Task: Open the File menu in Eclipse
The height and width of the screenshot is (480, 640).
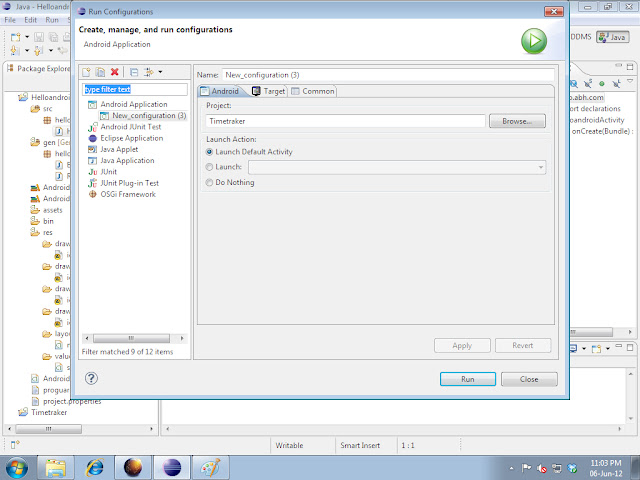Action: pos(10,20)
